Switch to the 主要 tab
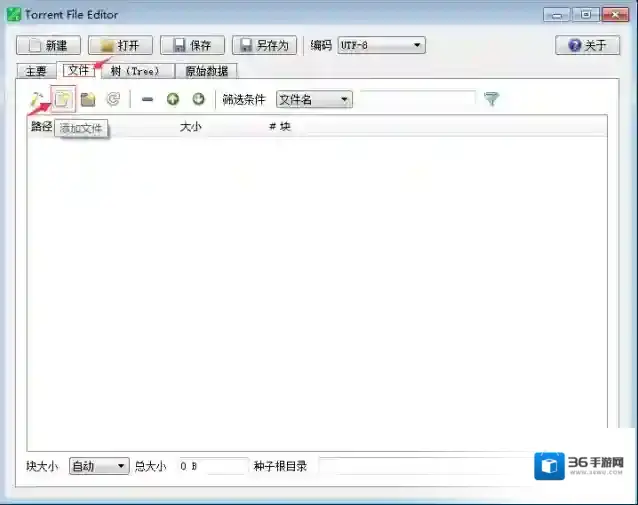Screen dimensions: 638x505 (x=36, y=71)
